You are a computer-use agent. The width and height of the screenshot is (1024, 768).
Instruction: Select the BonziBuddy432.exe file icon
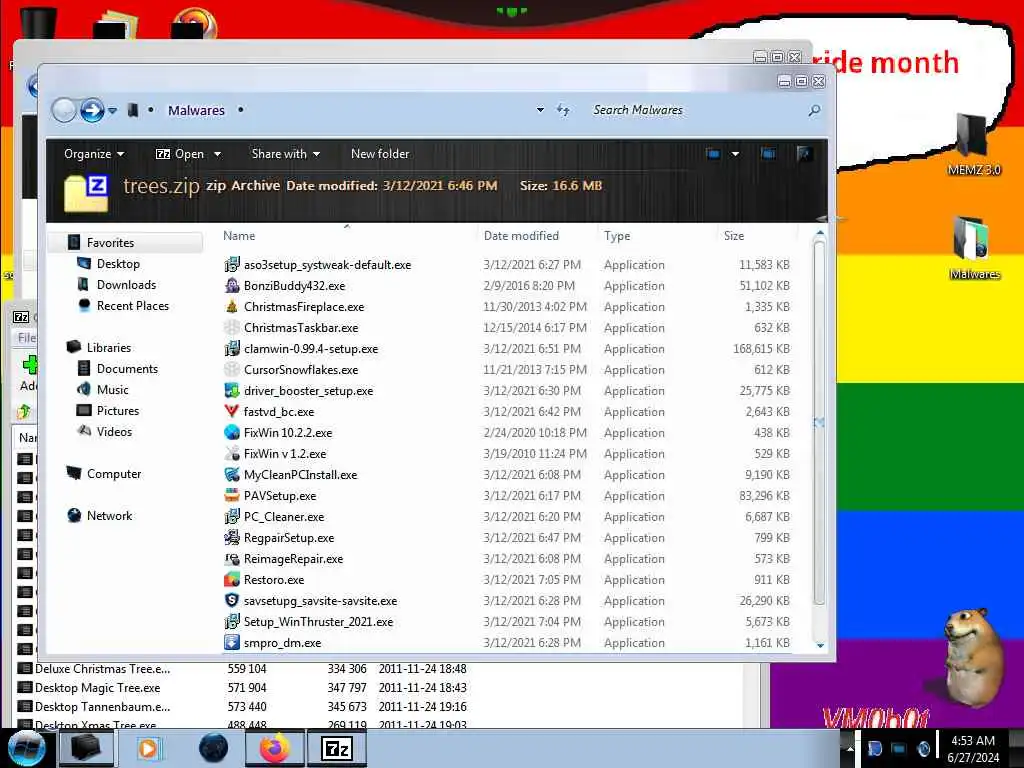tap(231, 285)
